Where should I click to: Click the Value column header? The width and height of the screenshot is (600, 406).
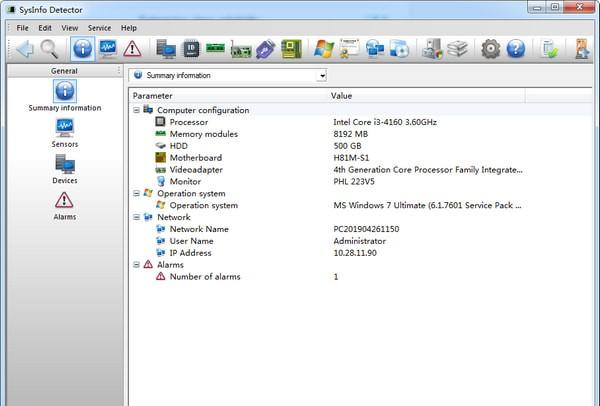click(427, 96)
